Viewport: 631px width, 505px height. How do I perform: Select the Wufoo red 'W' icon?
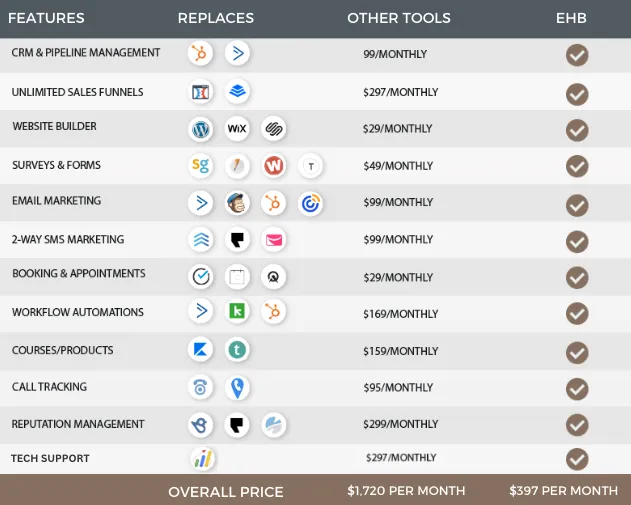click(274, 165)
